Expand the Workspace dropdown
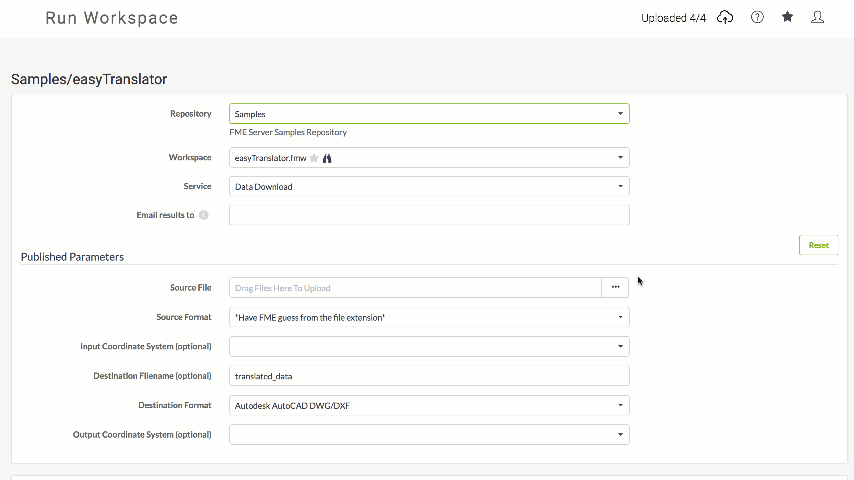This screenshot has height=480, width=854. [429, 158]
